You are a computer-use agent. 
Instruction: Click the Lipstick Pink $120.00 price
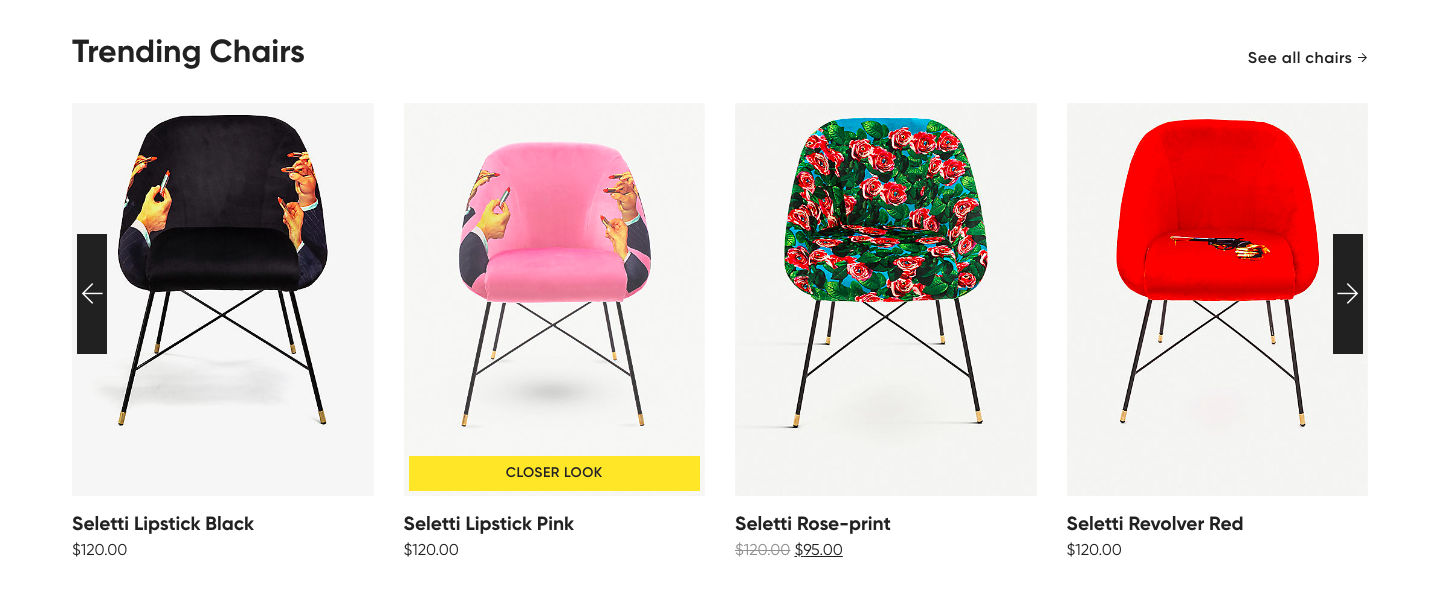431,550
